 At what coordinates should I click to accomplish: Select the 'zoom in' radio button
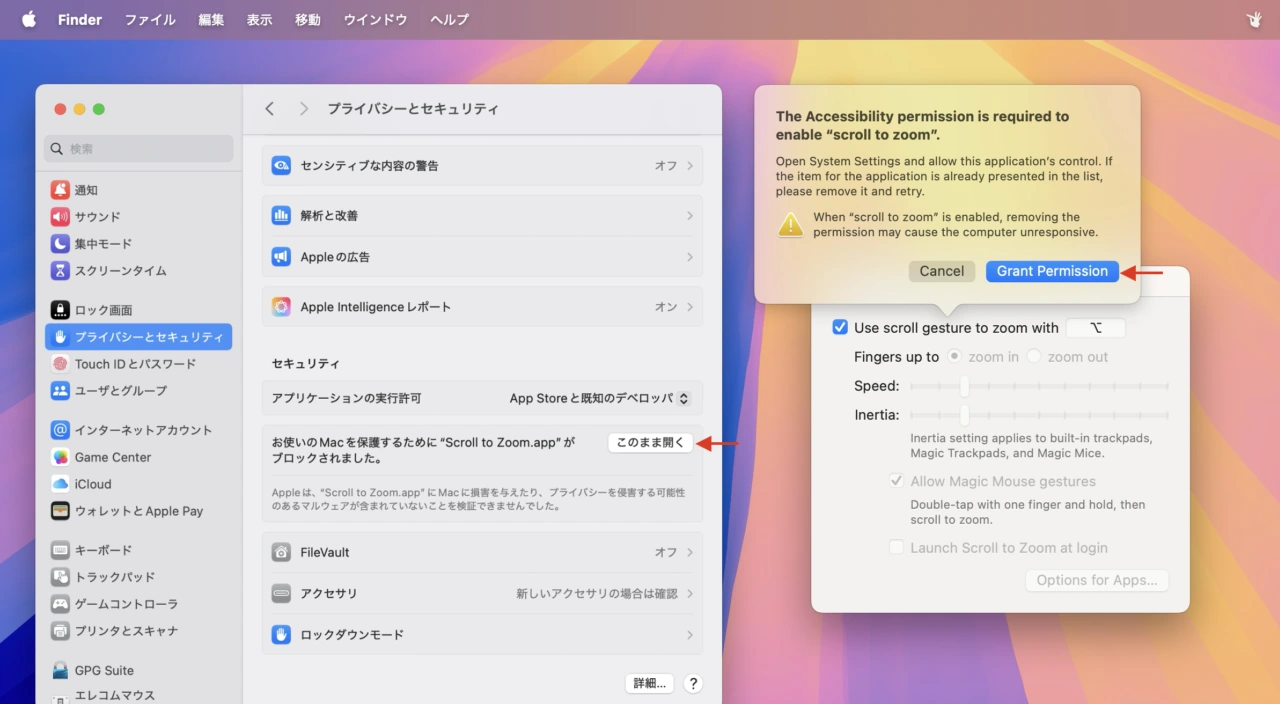coord(955,357)
